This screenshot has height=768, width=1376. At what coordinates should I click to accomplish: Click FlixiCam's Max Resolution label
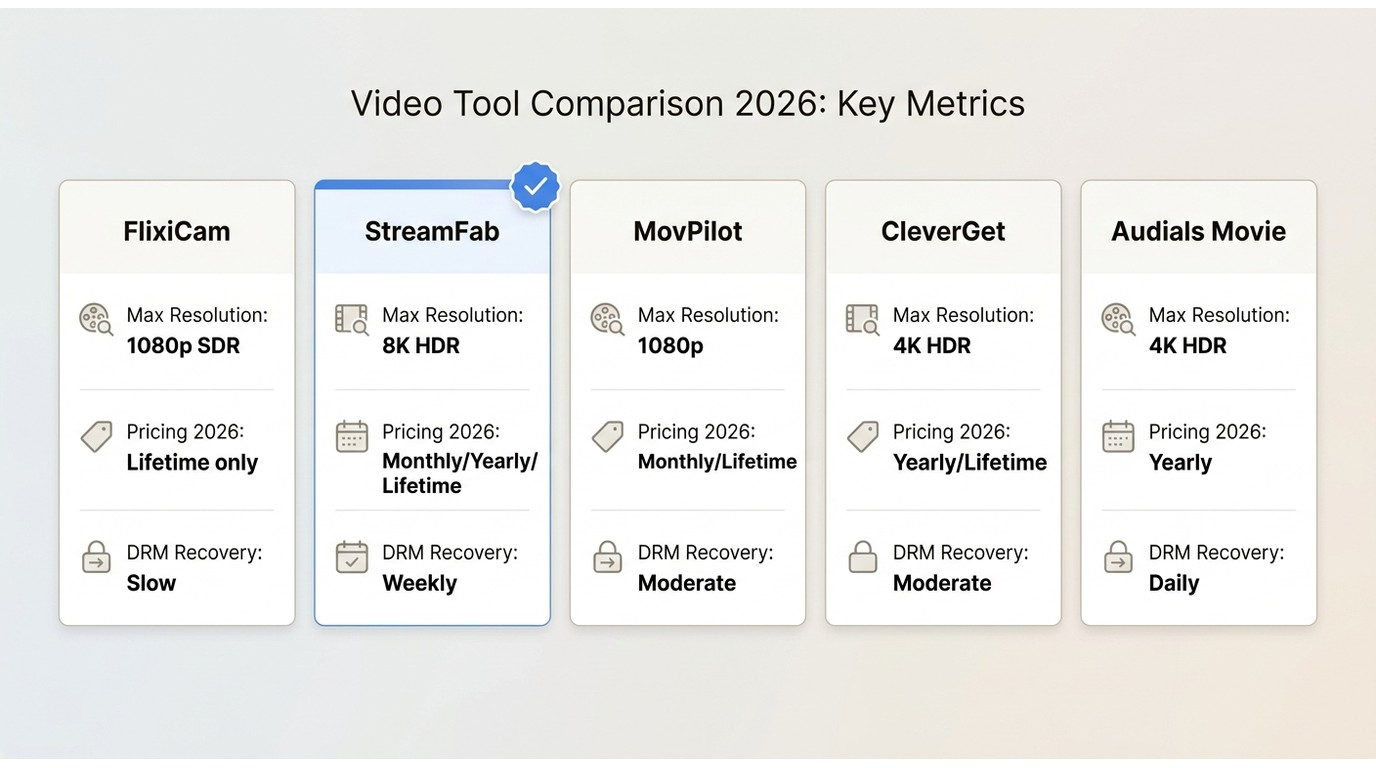[197, 315]
